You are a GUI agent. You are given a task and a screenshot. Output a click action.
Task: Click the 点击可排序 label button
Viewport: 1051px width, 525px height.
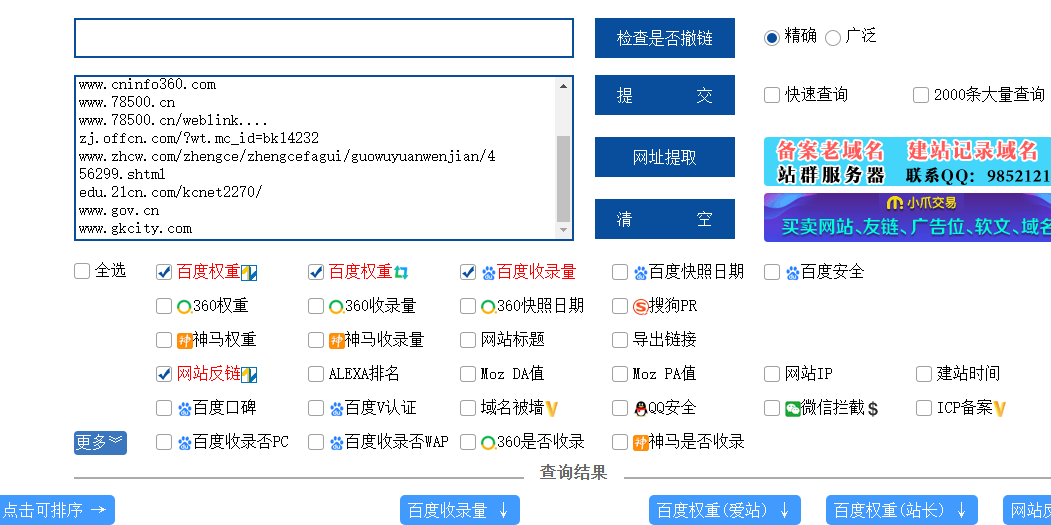[56, 510]
